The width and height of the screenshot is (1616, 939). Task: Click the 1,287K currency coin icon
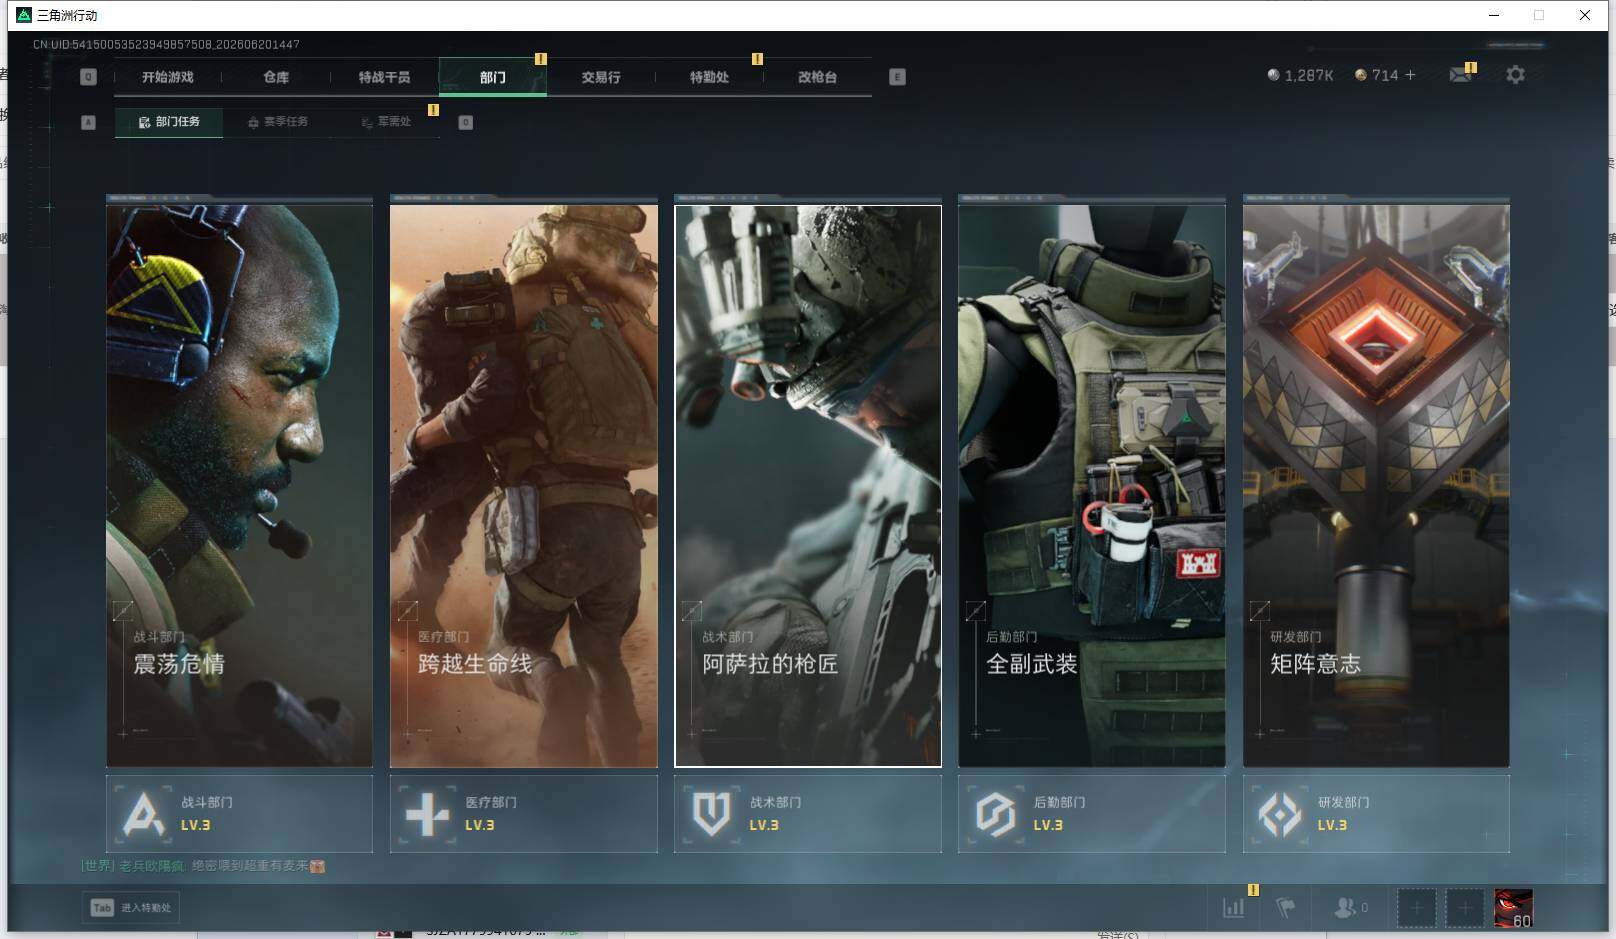coord(1273,75)
